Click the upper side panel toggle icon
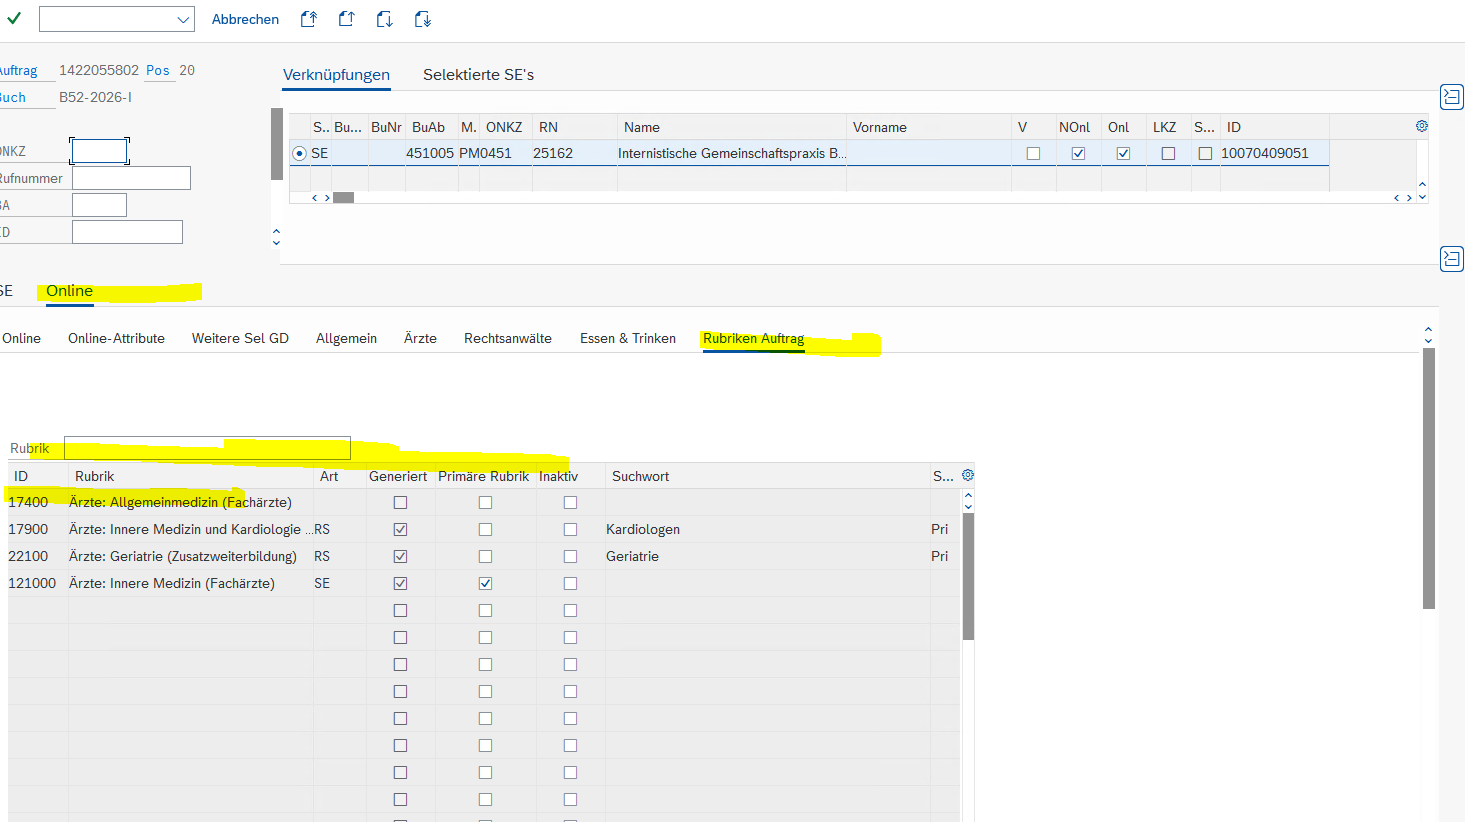1465x822 pixels. pos(1452,96)
